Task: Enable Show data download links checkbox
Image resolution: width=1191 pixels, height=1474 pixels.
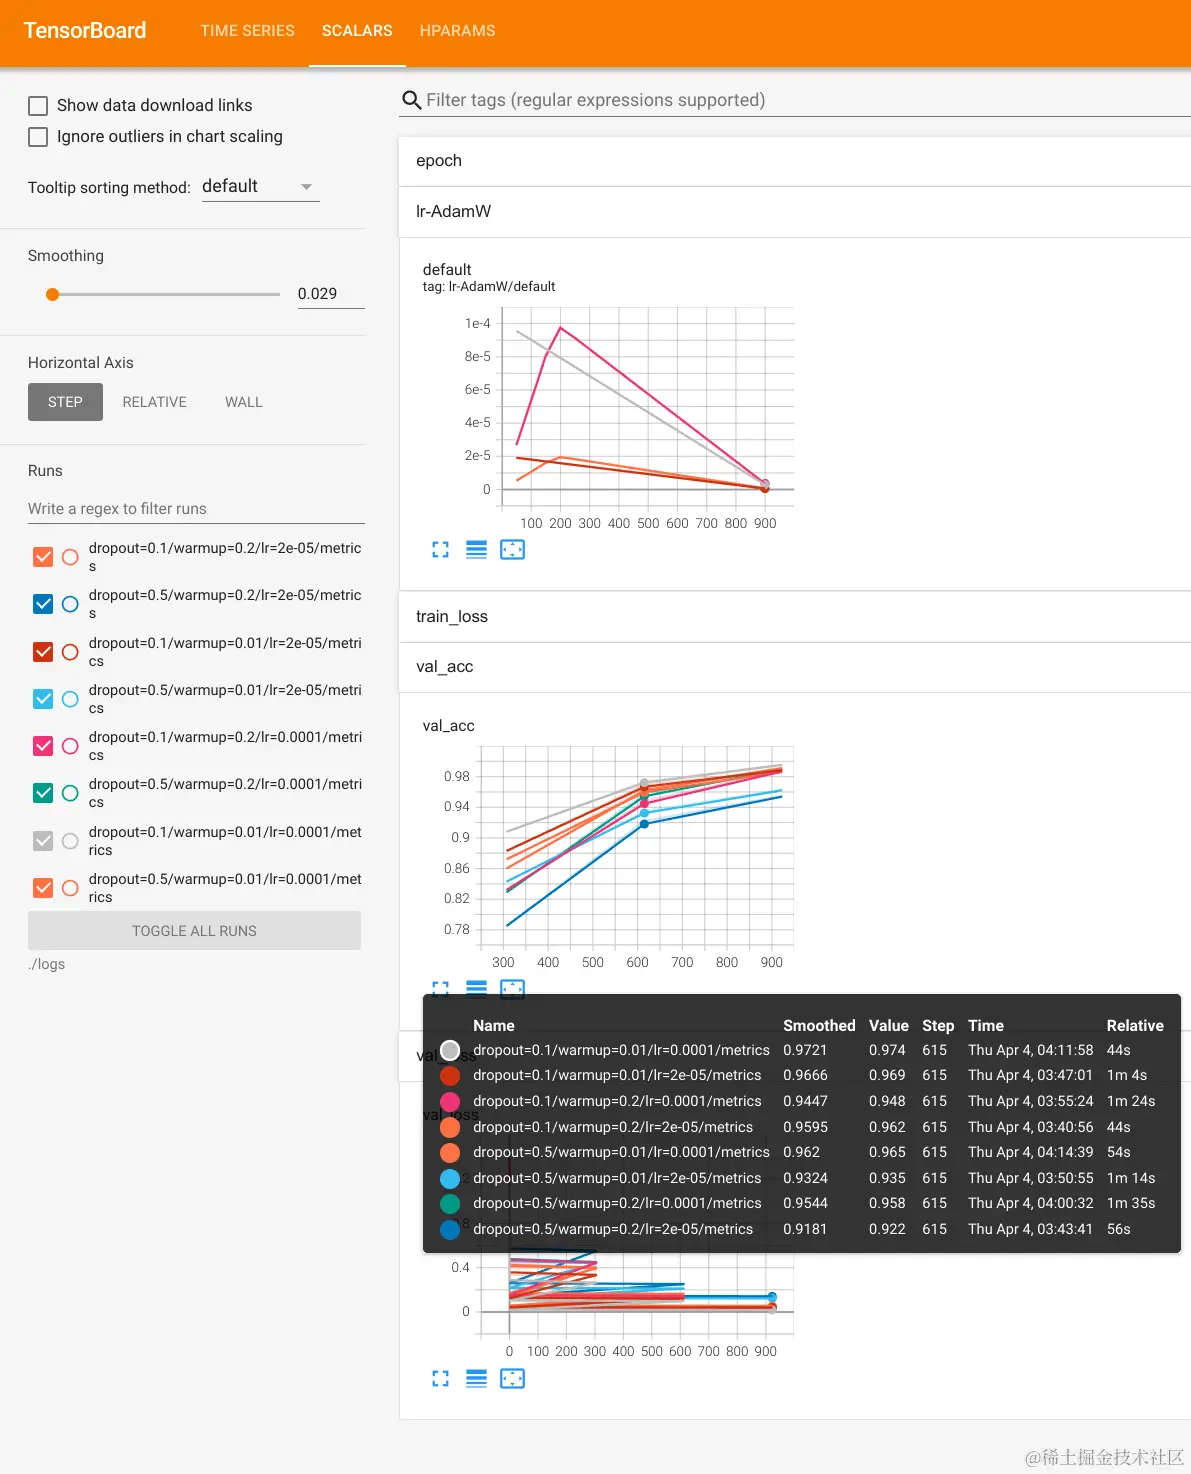Action: (38, 105)
